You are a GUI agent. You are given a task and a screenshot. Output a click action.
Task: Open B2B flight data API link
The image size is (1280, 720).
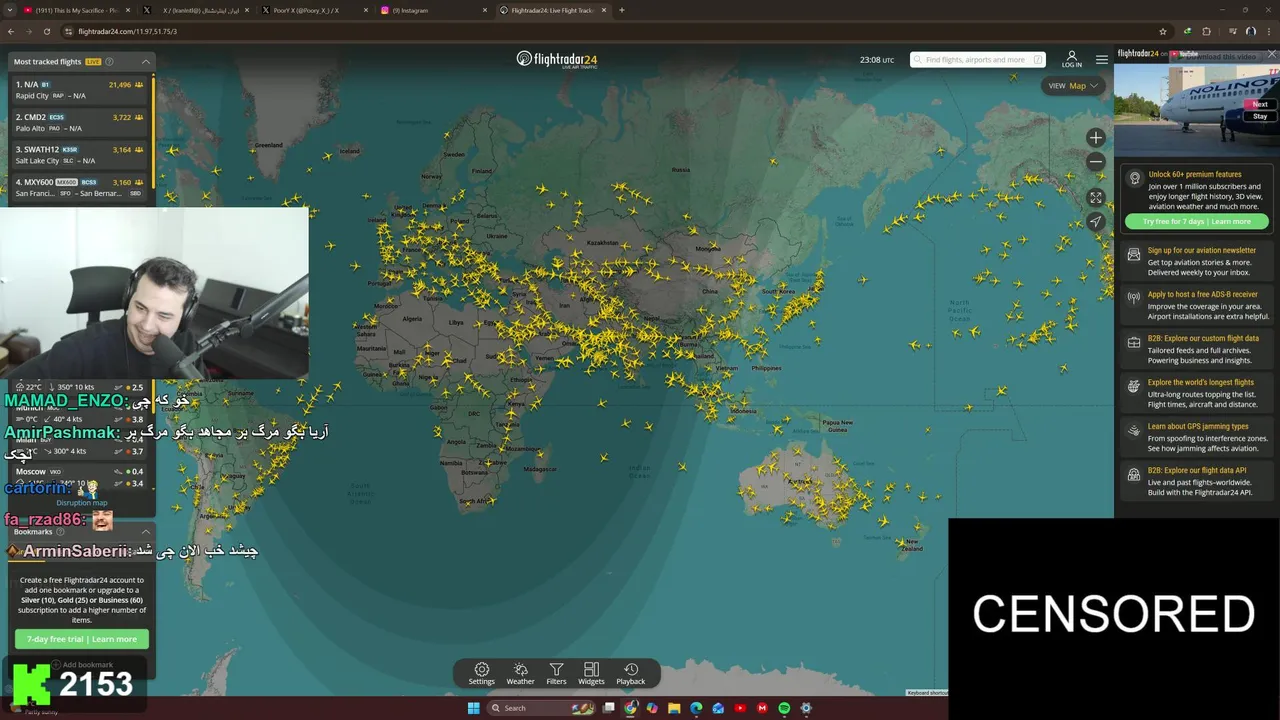tap(1198, 481)
